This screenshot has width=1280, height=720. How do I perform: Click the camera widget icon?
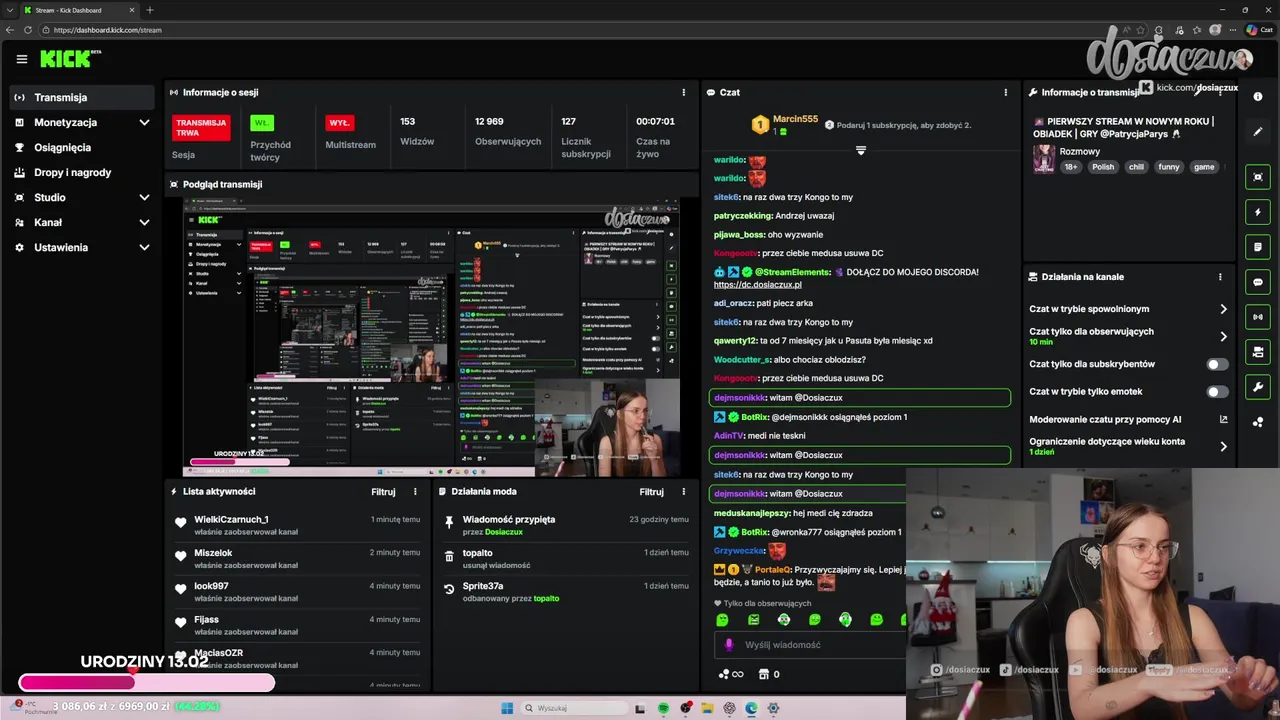pos(1258,352)
